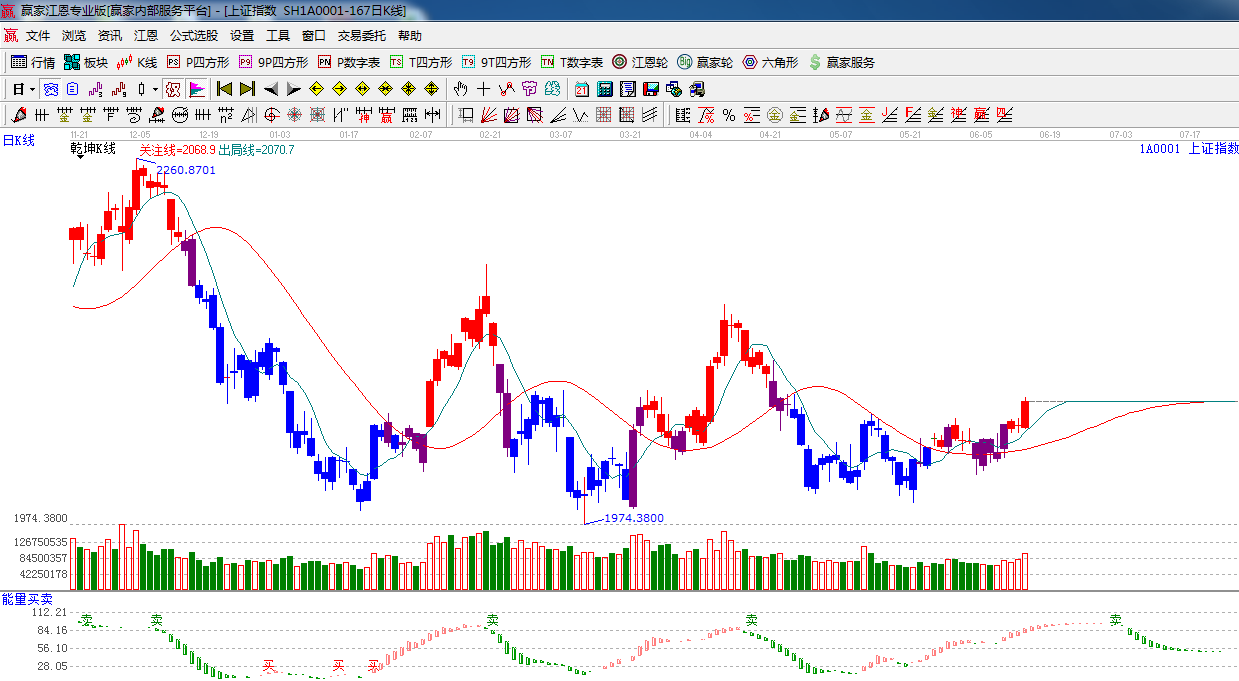
Task: Select the hand pan tool
Action: [461, 89]
